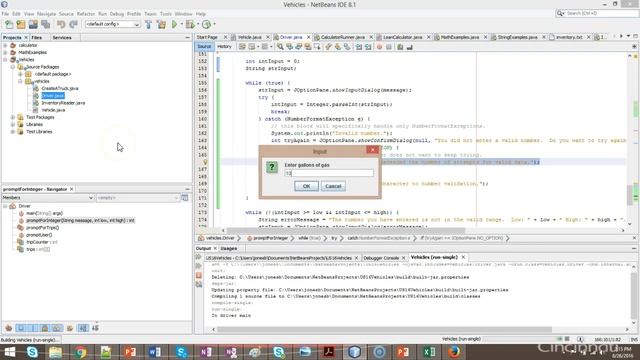Click the editor vertical scrollbar

(631, 196)
